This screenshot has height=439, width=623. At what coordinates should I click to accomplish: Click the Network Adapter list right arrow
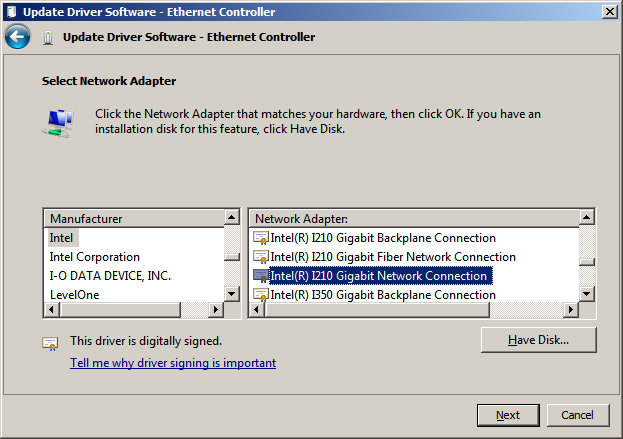(x=571, y=309)
